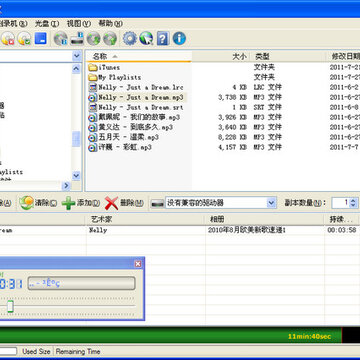Adjust the 副本数量 copies stepper arrows
360x360 pixels.
point(353,203)
